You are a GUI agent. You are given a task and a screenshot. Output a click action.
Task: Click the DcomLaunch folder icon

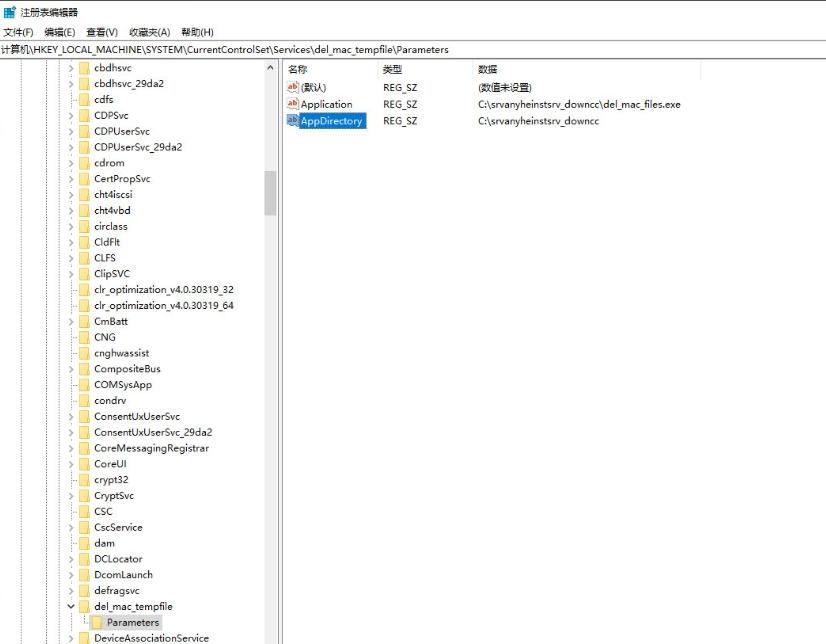[x=84, y=575]
